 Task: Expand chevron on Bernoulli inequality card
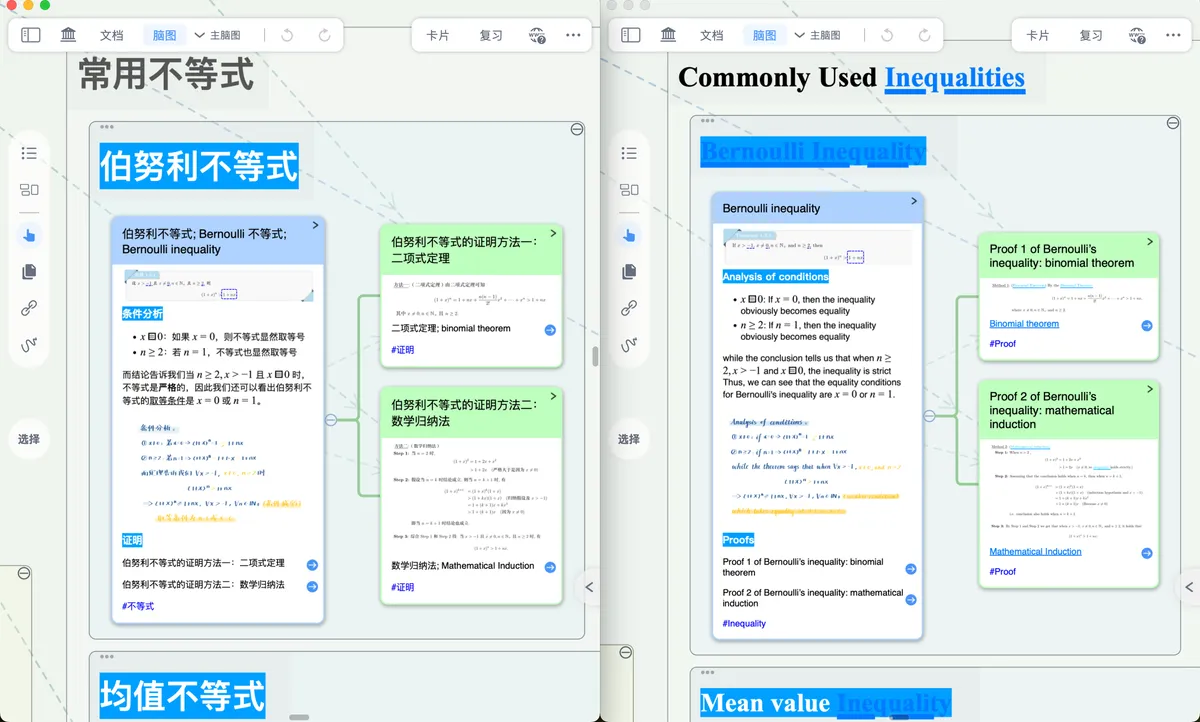tap(913, 201)
